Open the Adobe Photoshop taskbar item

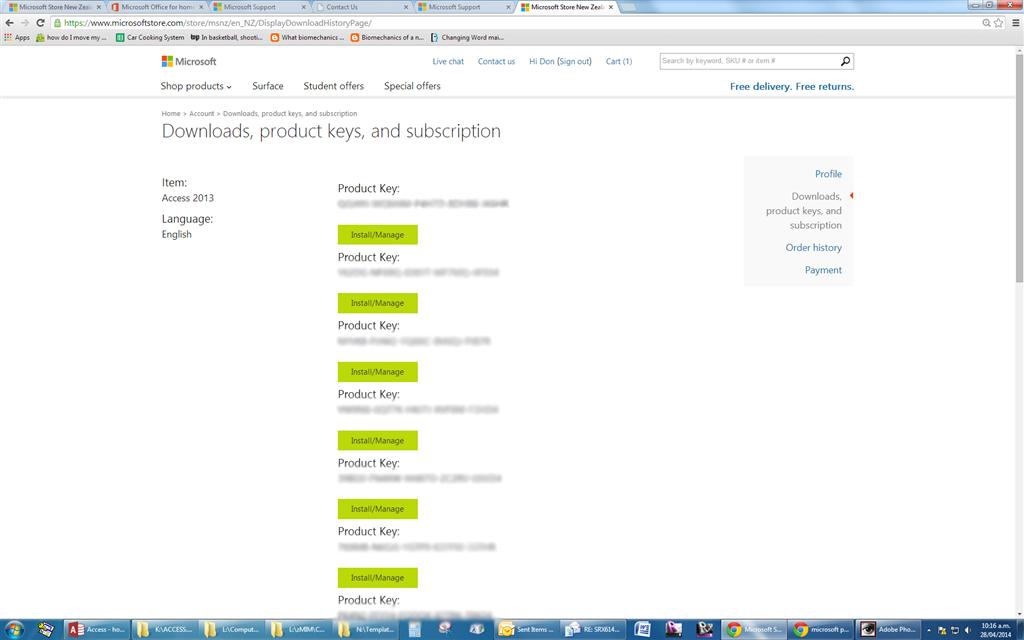pos(888,630)
